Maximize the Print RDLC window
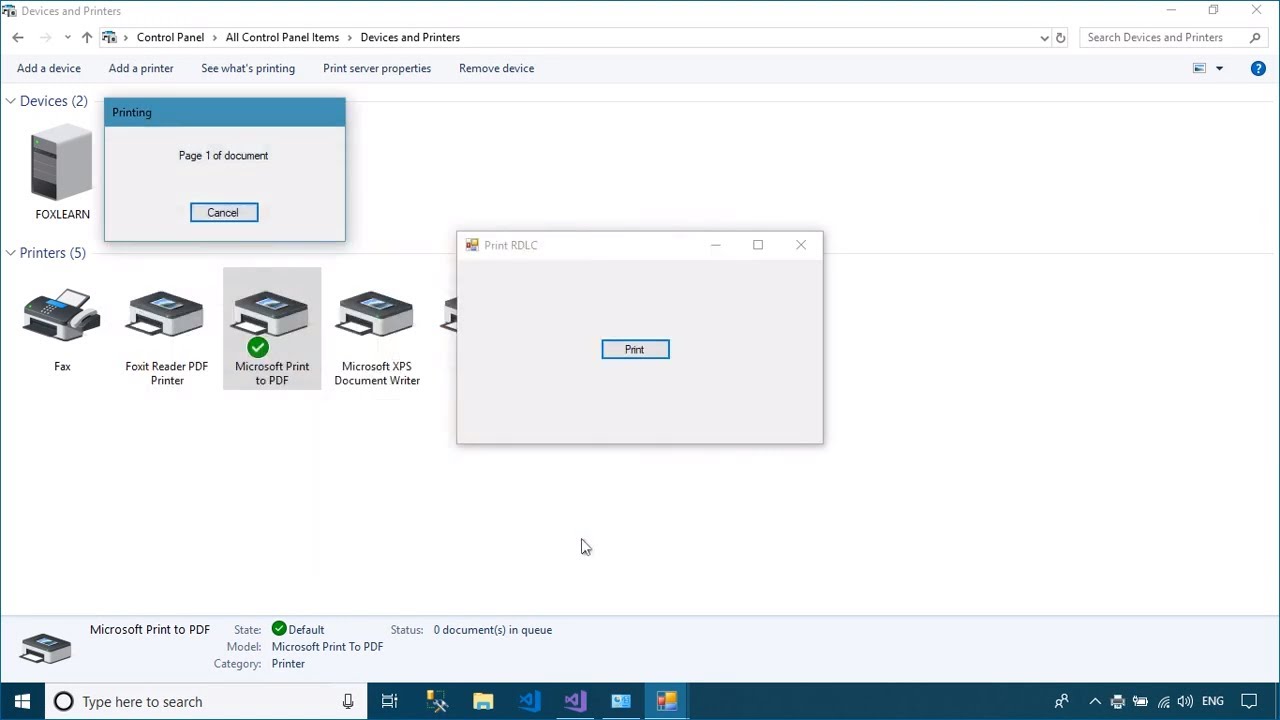Viewport: 1280px width, 720px height. [x=758, y=245]
